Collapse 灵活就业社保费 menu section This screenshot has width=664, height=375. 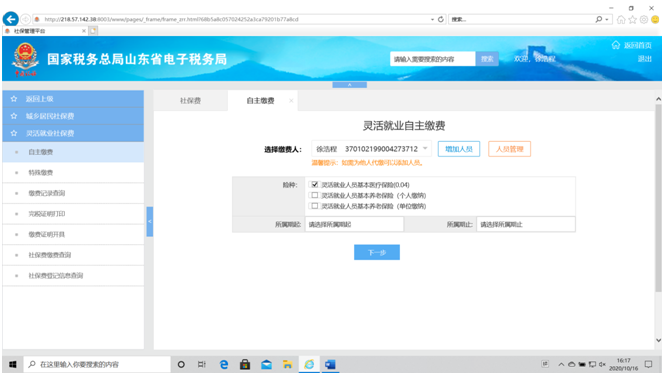73,133
